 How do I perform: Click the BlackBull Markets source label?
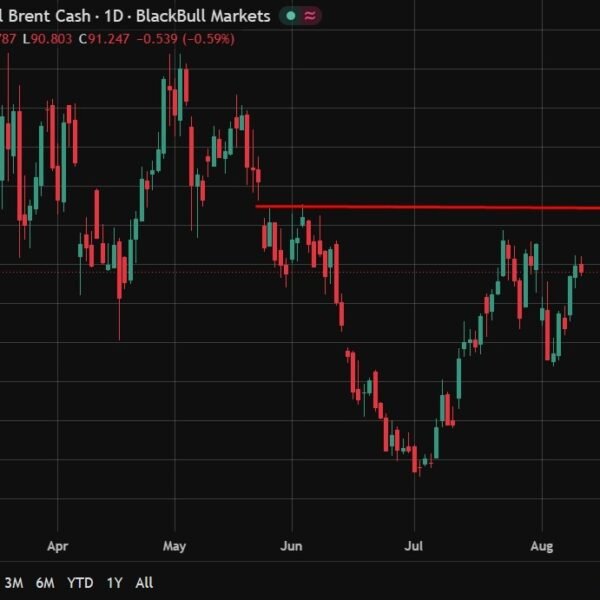203,16
